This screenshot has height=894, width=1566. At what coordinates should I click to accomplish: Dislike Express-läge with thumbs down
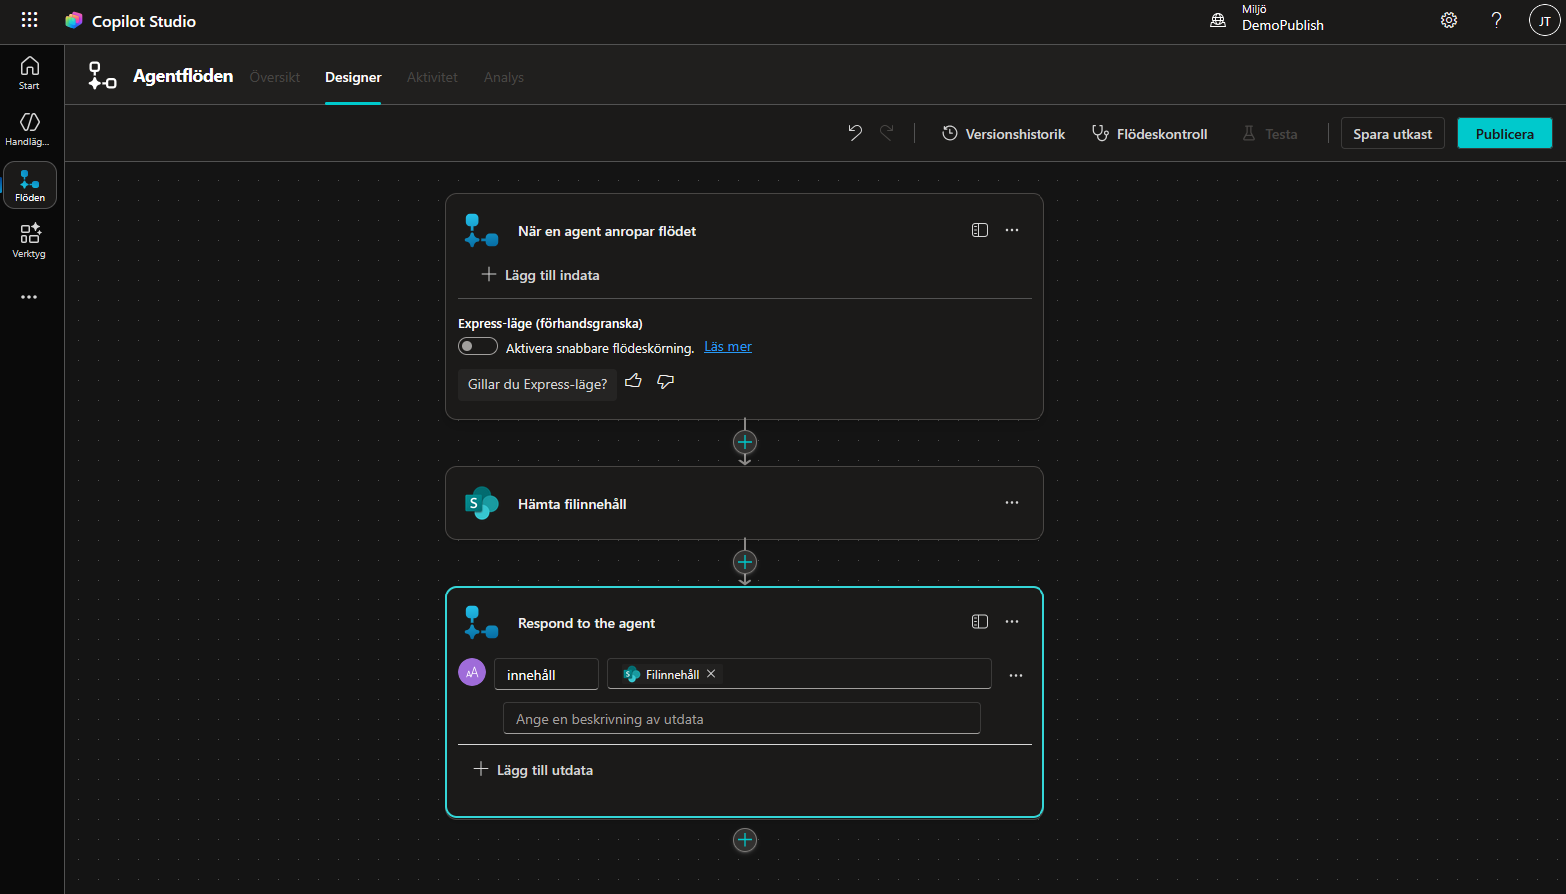tap(665, 381)
